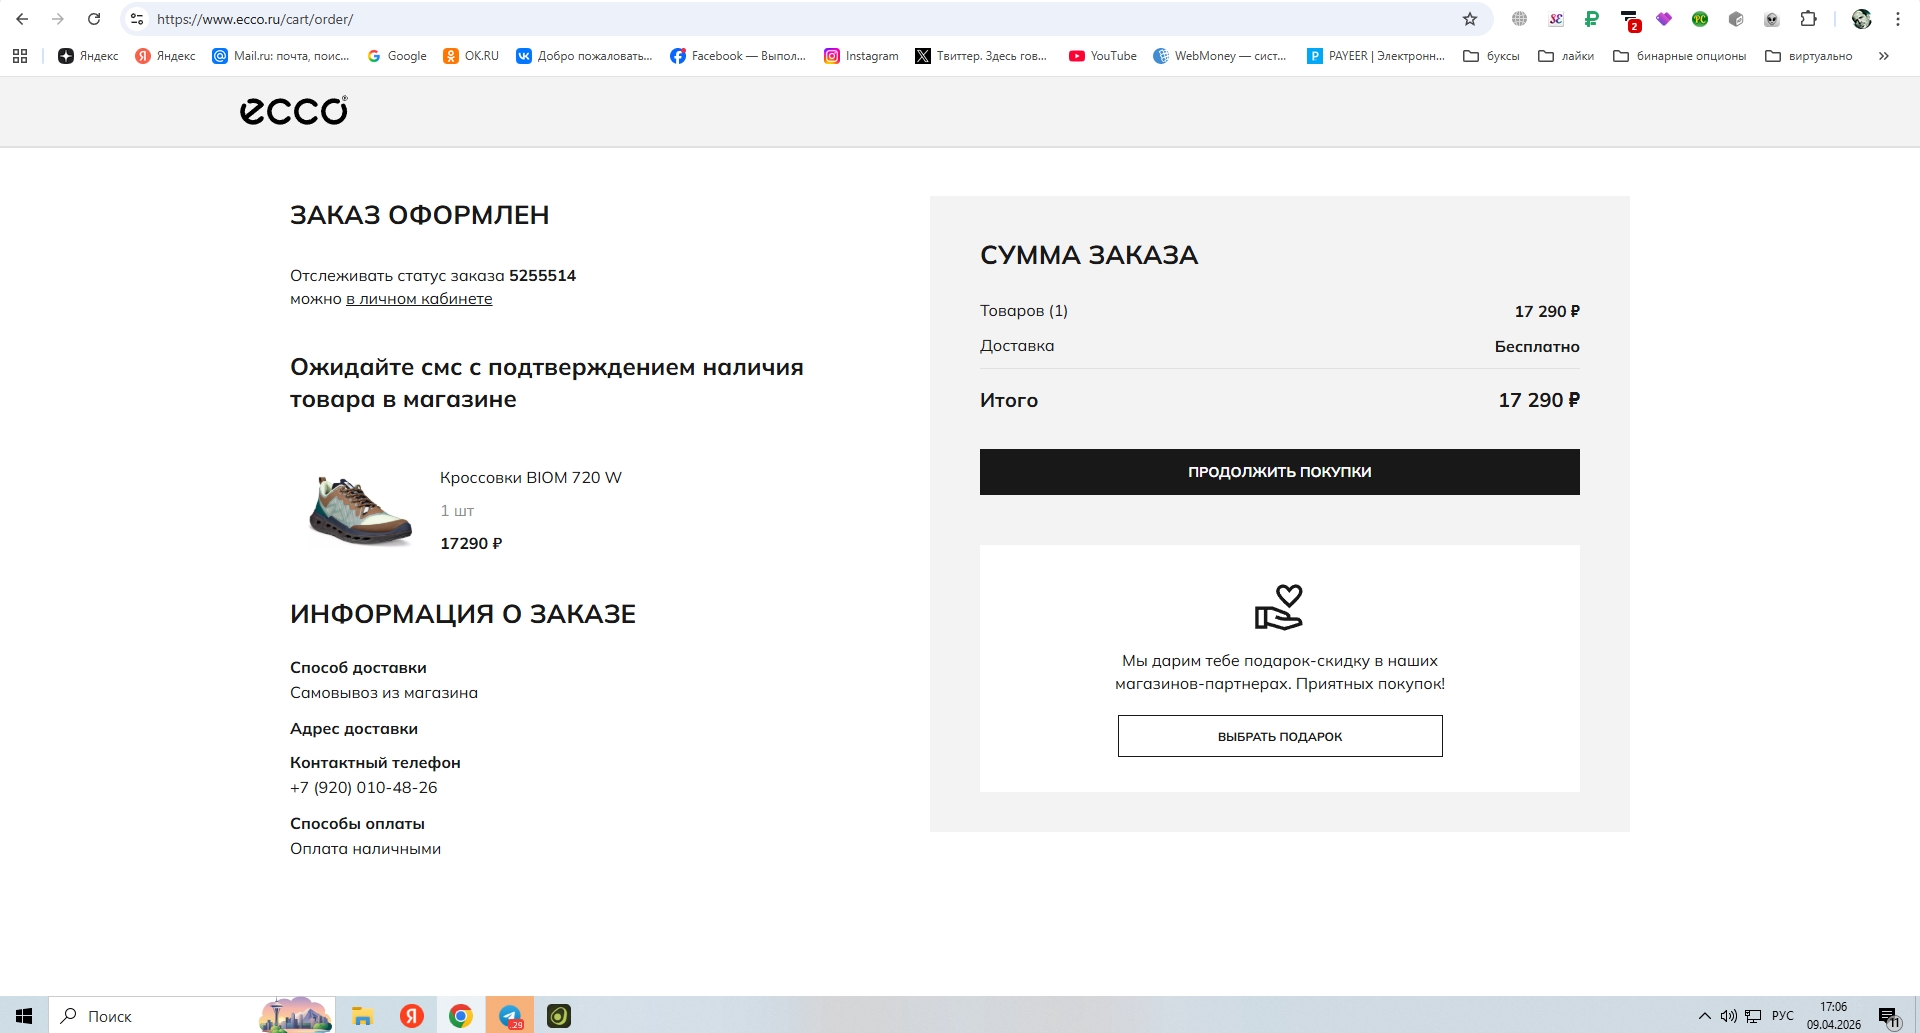
Task: Open the Facebook bookmark
Action: pos(738,56)
